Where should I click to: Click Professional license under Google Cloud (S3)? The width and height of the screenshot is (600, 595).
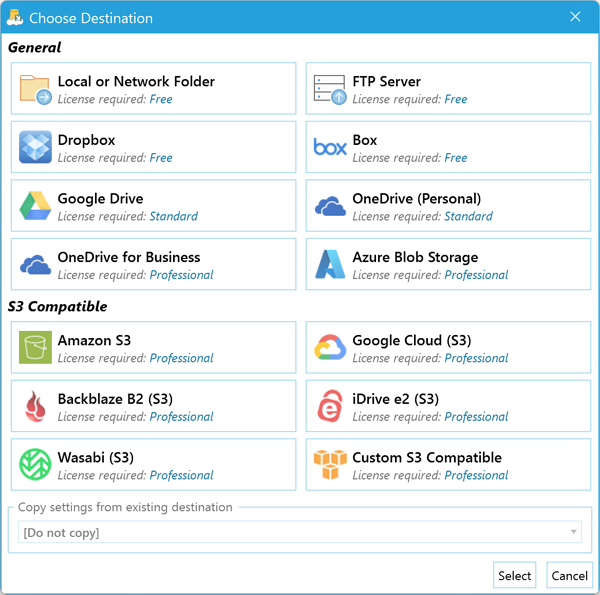476,358
